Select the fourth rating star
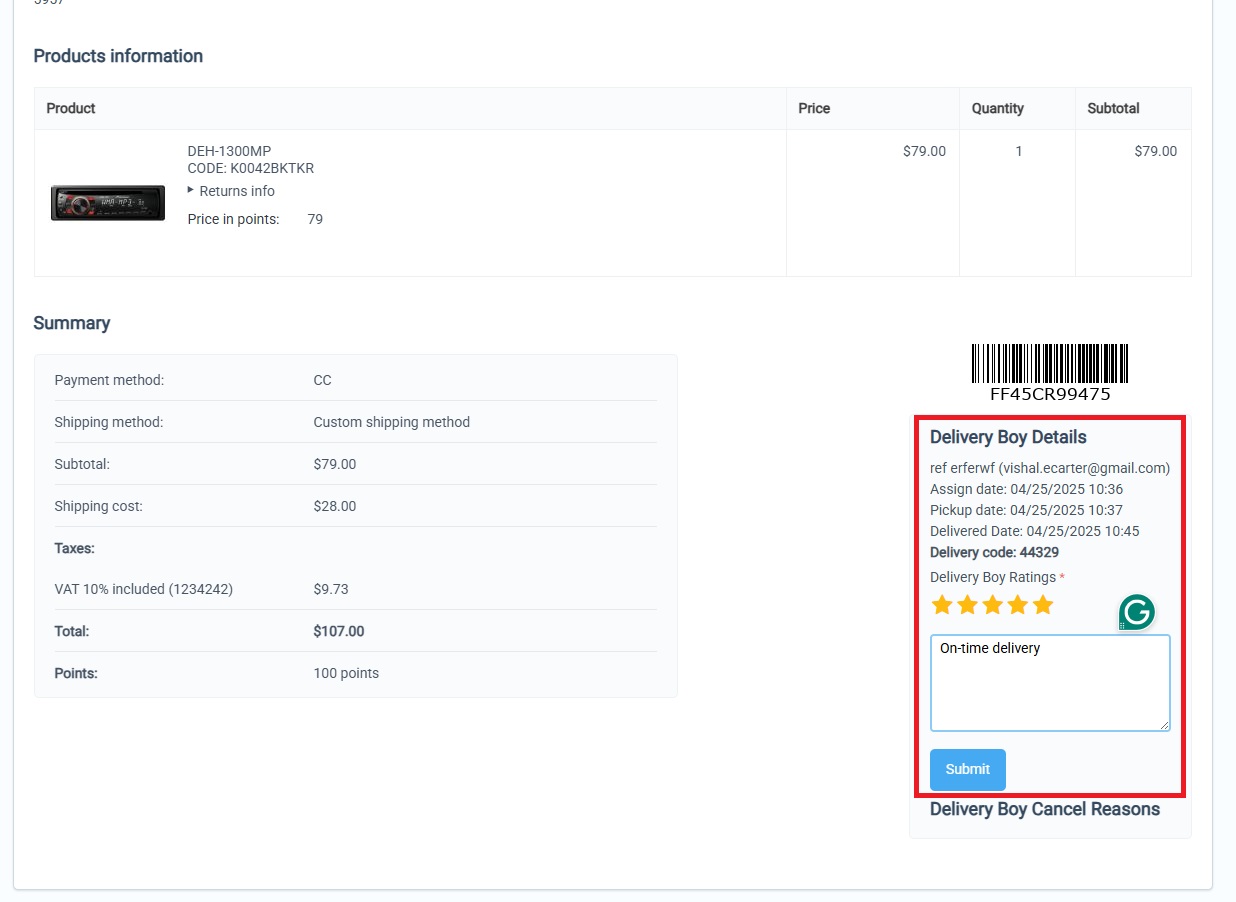Image resolution: width=1236 pixels, height=902 pixels. click(x=1018, y=605)
